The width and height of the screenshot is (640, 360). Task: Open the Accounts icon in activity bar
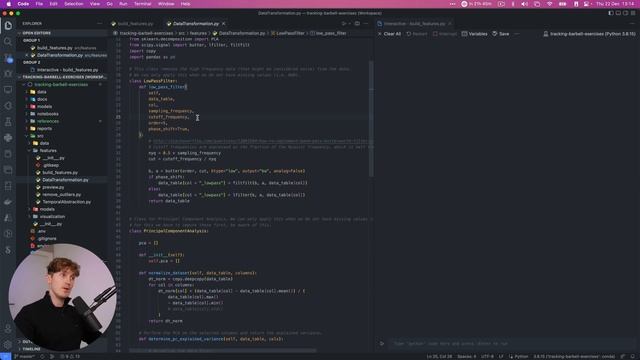click(8, 329)
